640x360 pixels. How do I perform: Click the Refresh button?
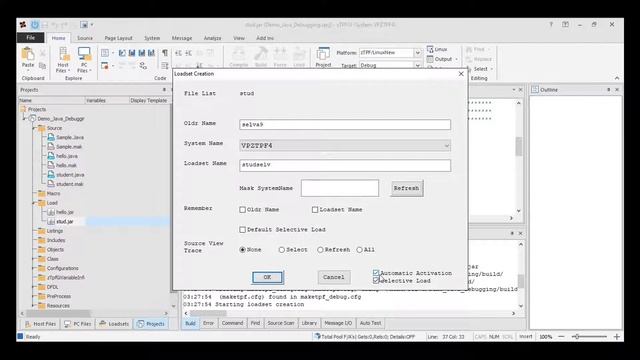406,188
